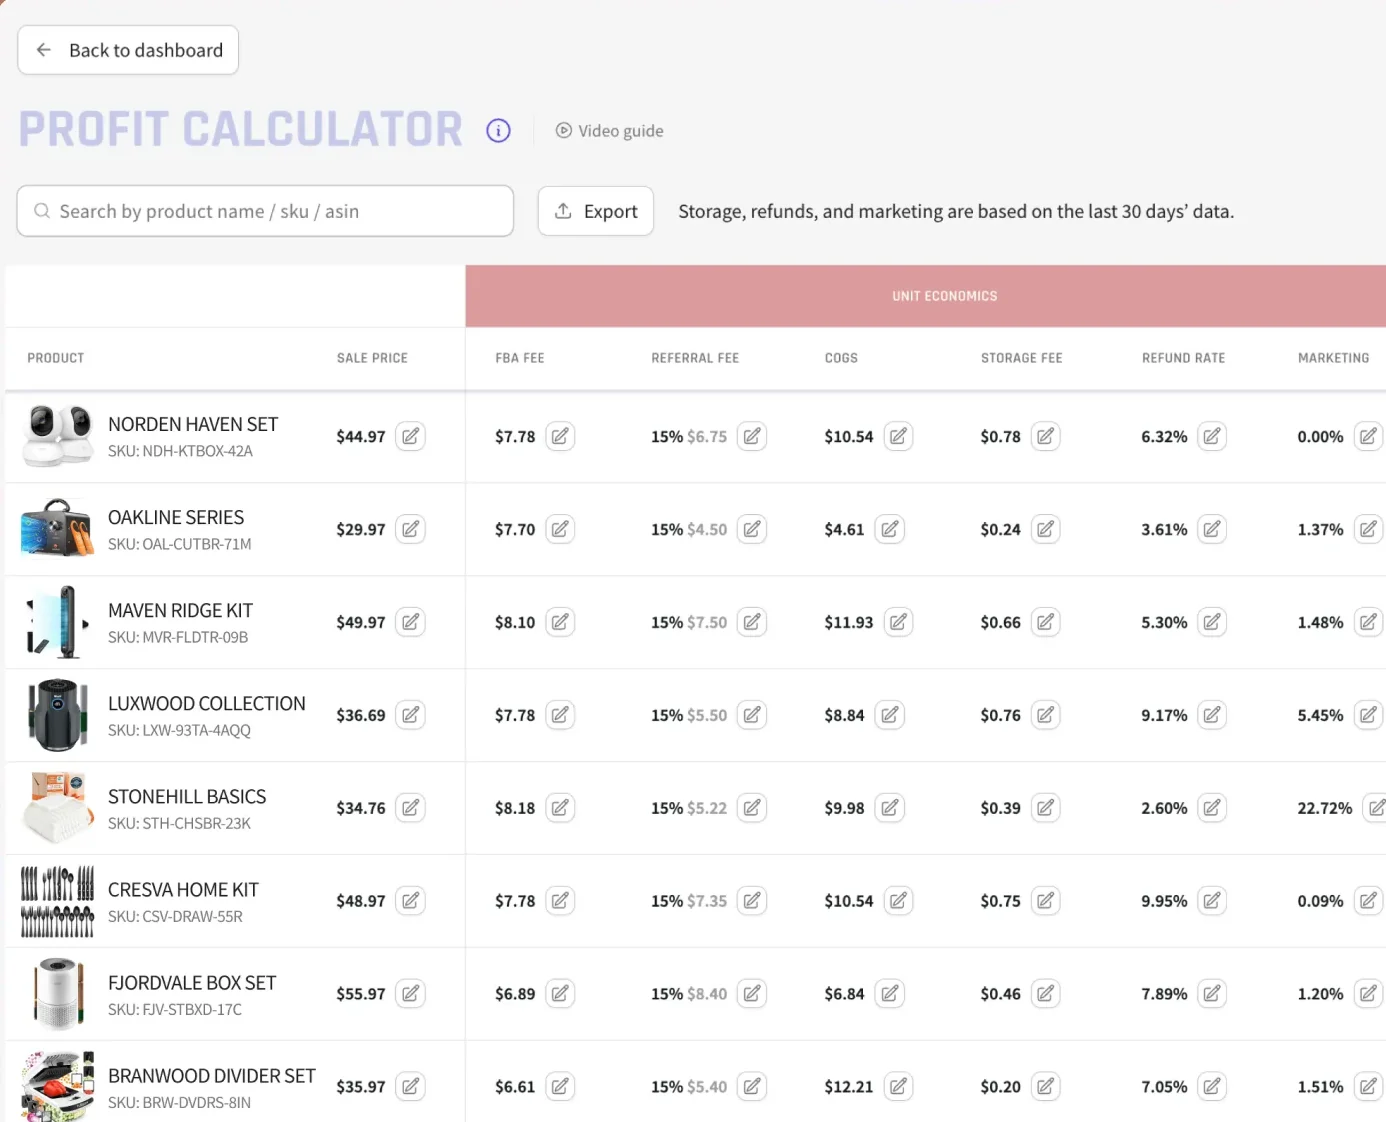
Task: Export the profit calculator data
Action: pos(596,211)
